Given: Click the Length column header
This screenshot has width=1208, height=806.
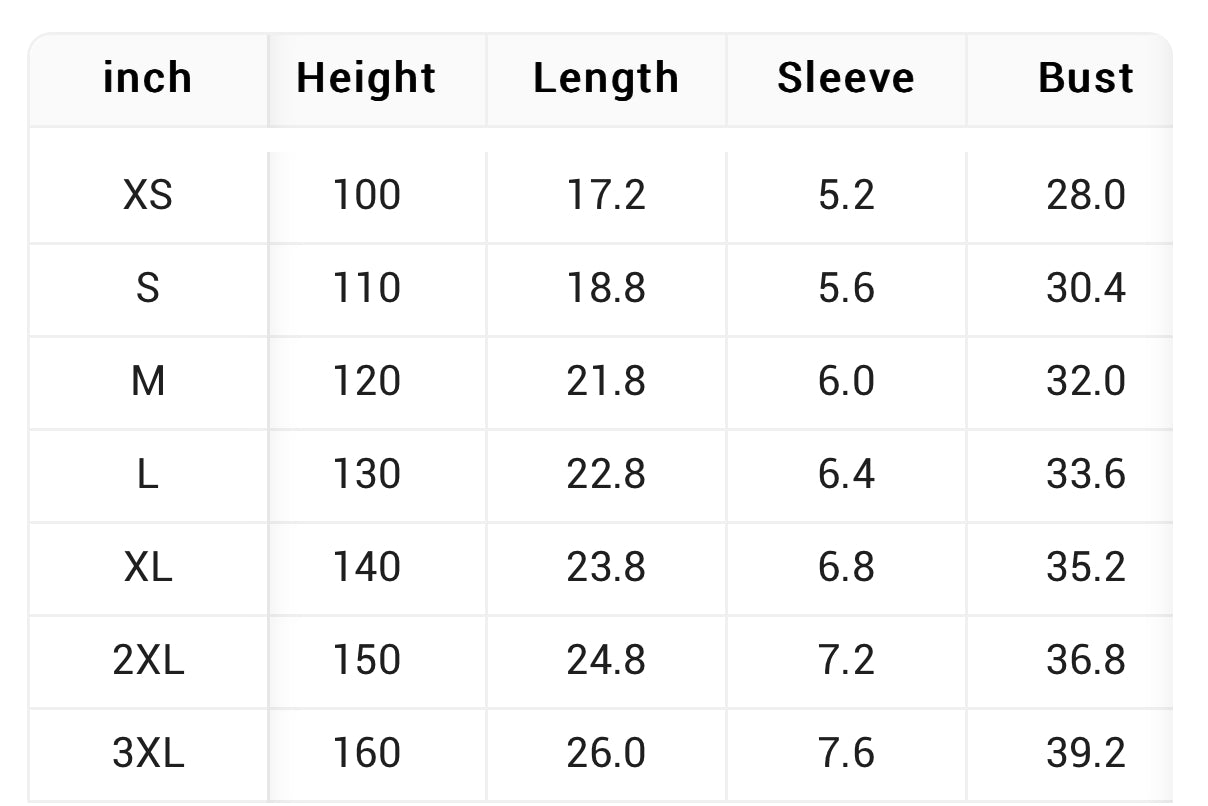Looking at the screenshot, I should point(606,78).
